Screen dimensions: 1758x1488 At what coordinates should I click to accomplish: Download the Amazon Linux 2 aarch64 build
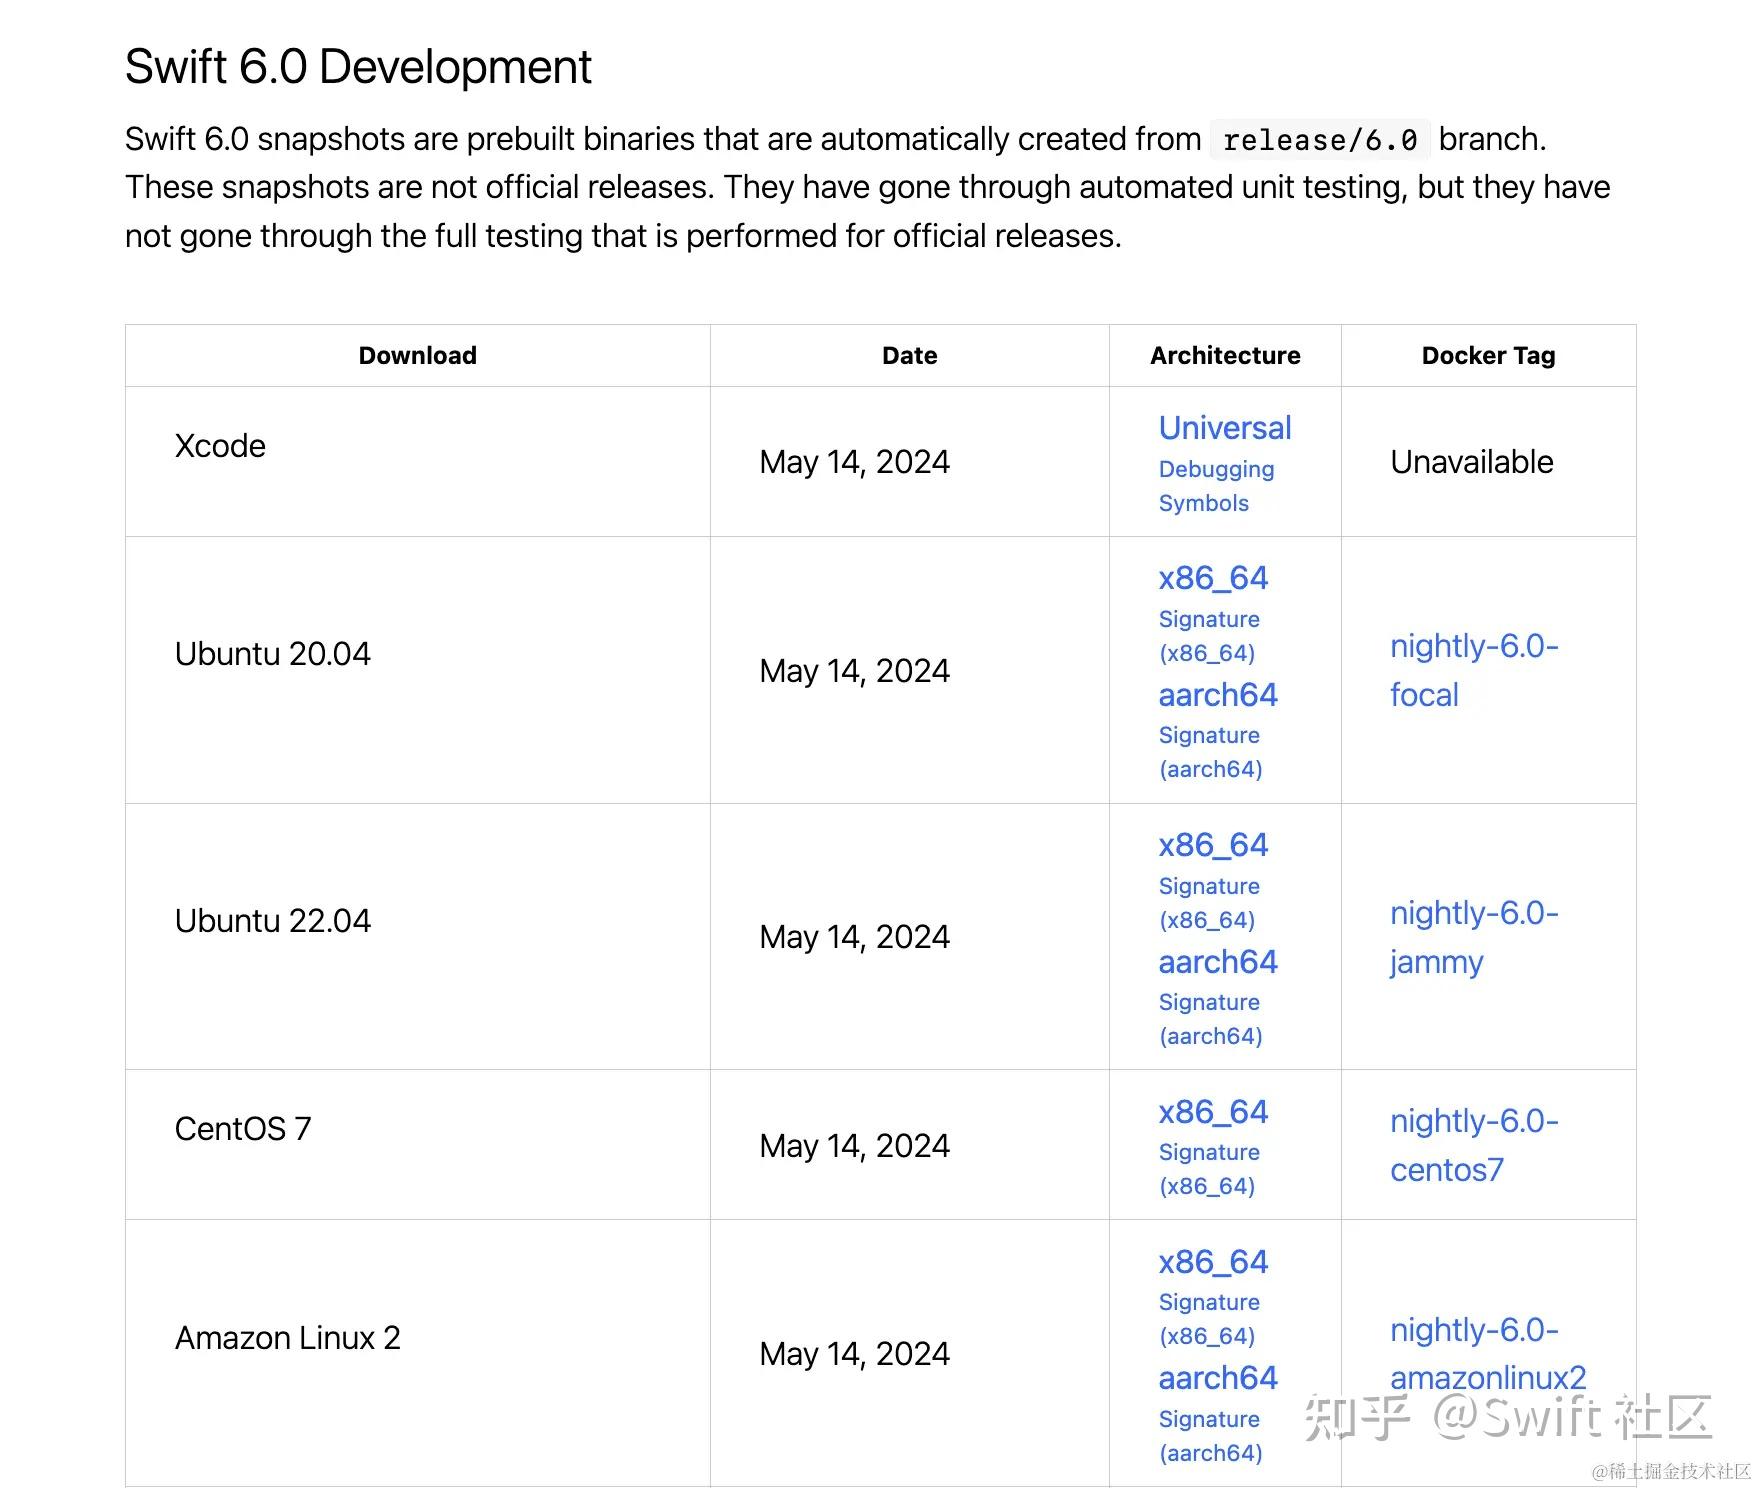(x=1217, y=1378)
